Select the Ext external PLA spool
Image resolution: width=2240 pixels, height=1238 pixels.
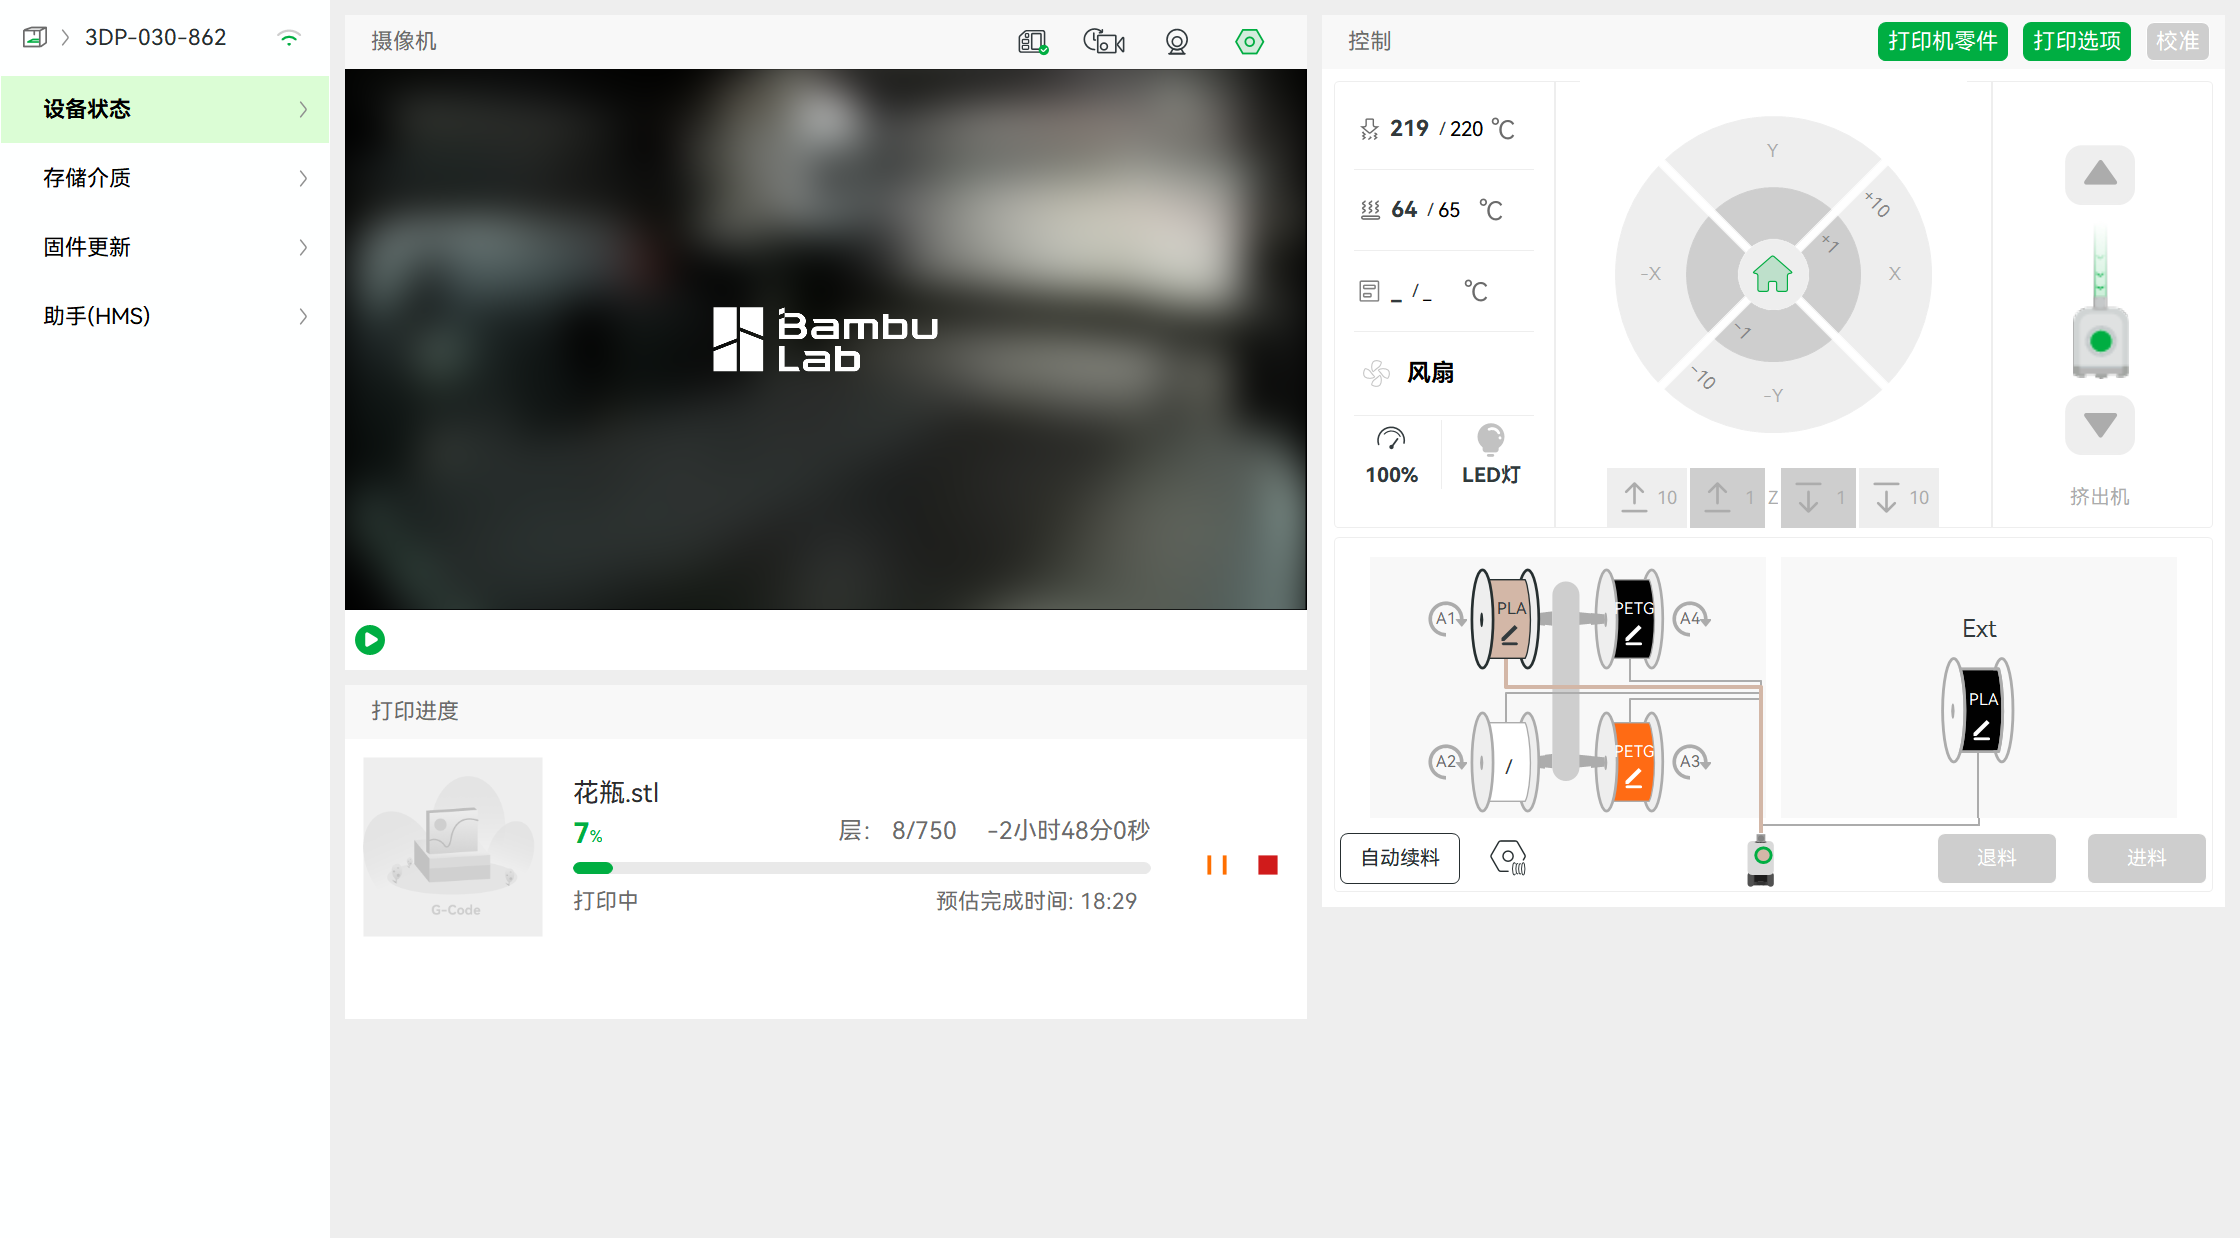click(x=1977, y=711)
